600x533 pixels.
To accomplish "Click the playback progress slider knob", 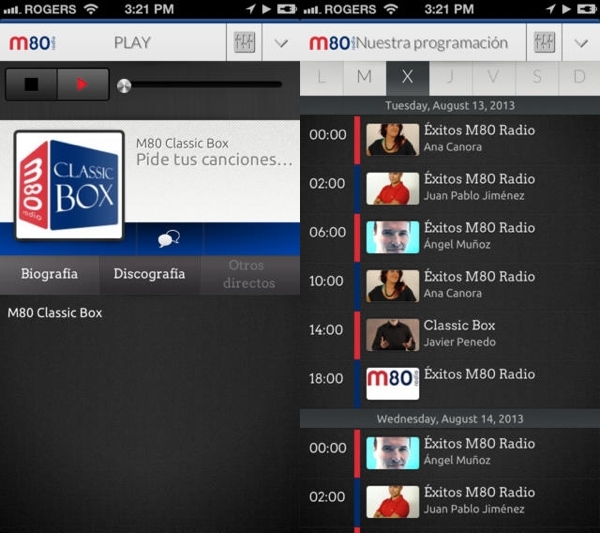I will (124, 86).
